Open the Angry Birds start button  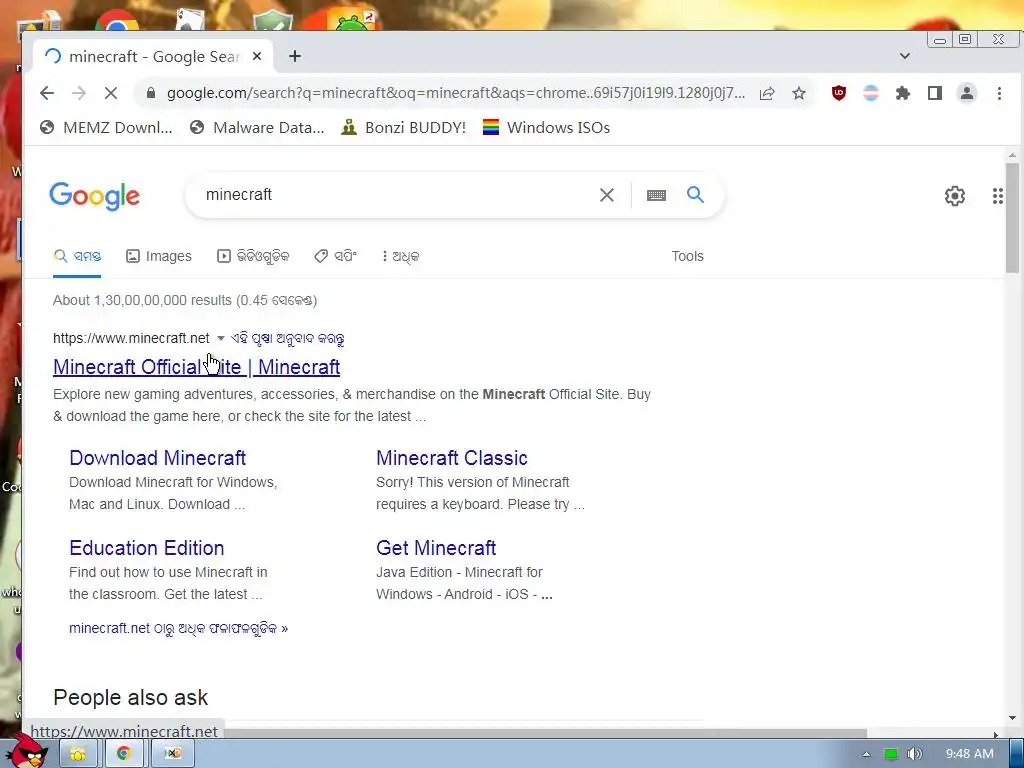click(x=29, y=751)
